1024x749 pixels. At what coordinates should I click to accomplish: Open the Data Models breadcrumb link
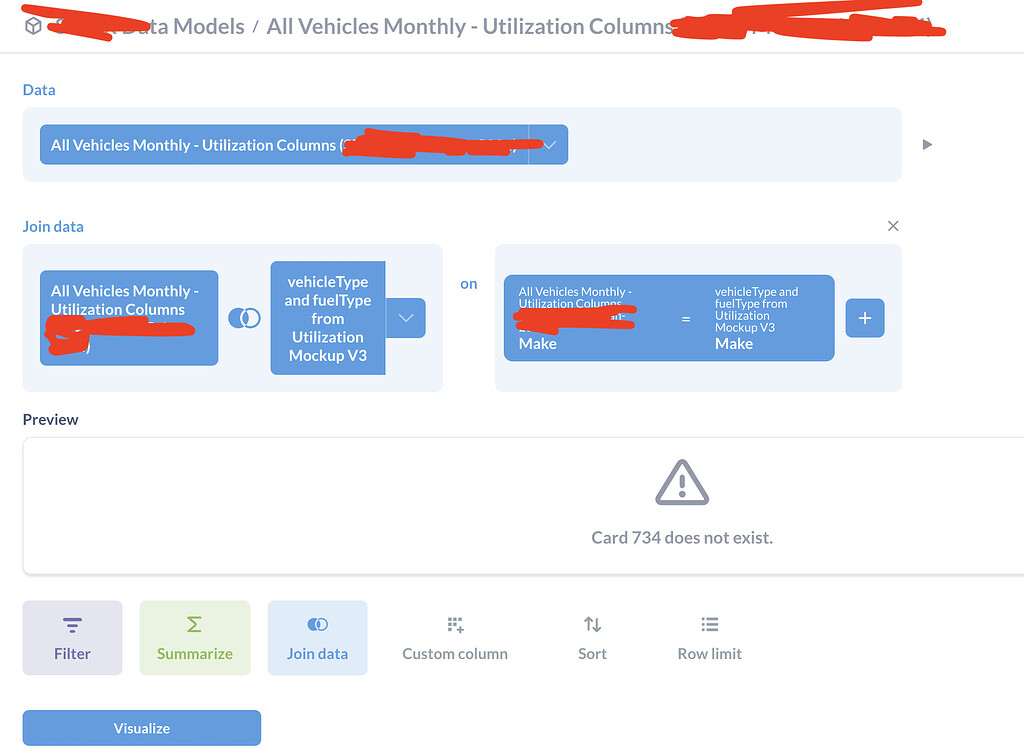tap(185, 27)
